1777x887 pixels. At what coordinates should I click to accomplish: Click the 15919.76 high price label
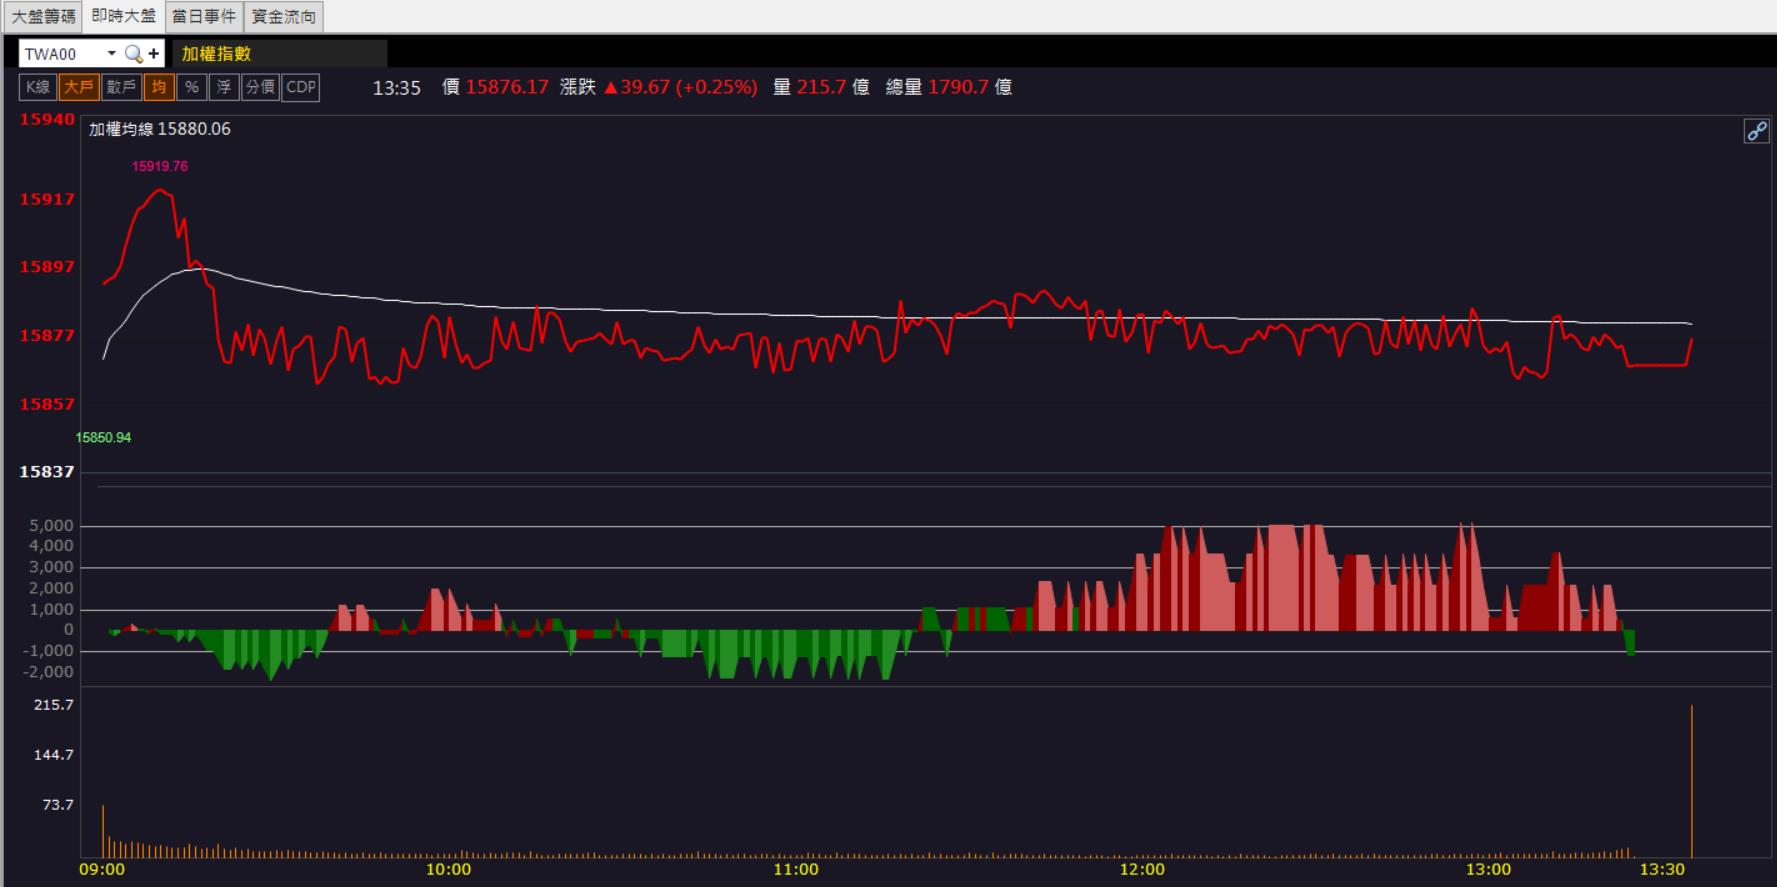pos(160,166)
